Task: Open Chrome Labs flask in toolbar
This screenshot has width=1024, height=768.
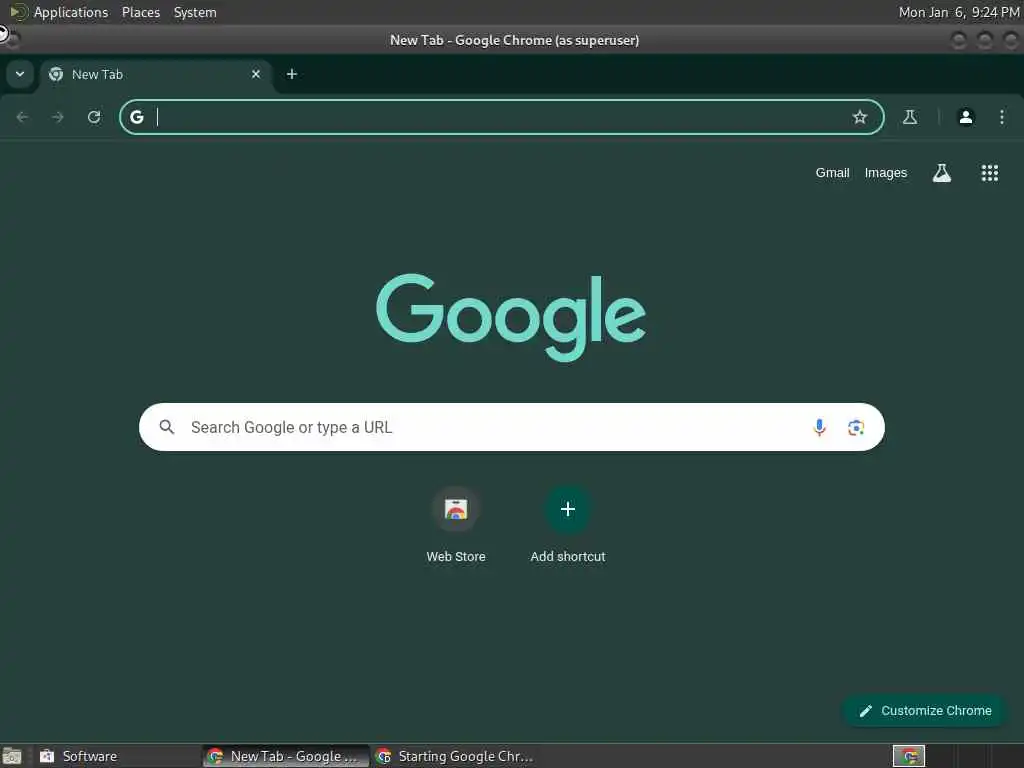Action: click(910, 117)
